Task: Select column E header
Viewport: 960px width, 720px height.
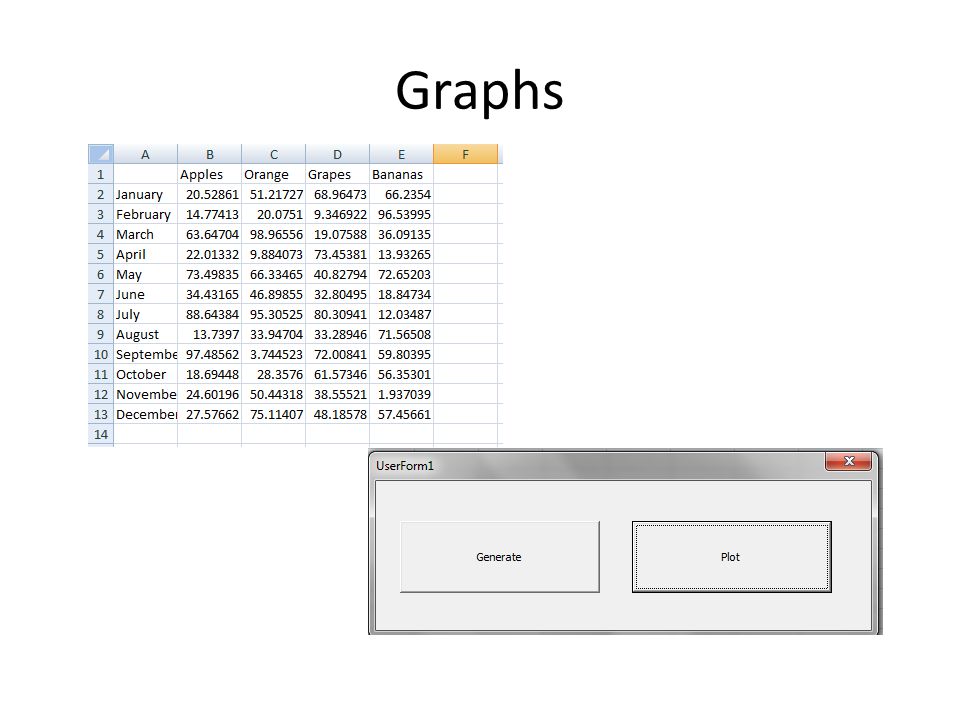Action: click(x=402, y=154)
